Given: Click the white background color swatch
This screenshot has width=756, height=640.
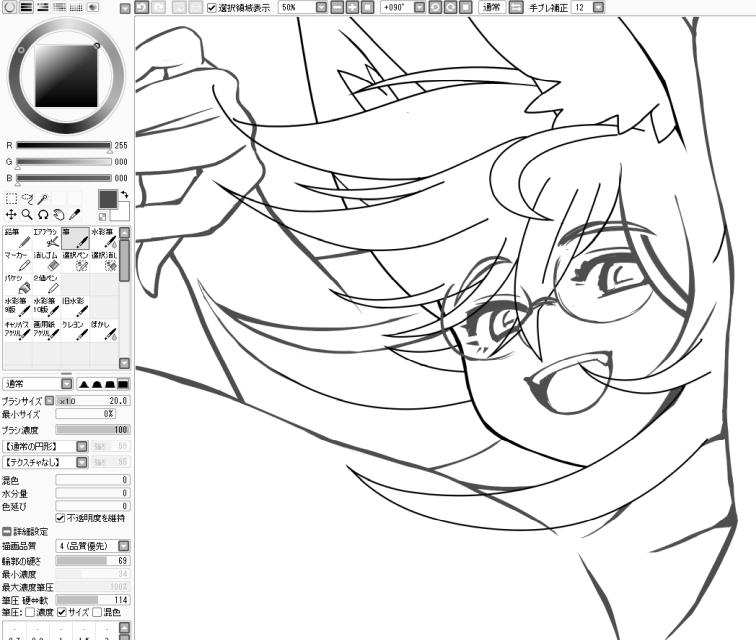Looking at the screenshot, I should [x=122, y=212].
